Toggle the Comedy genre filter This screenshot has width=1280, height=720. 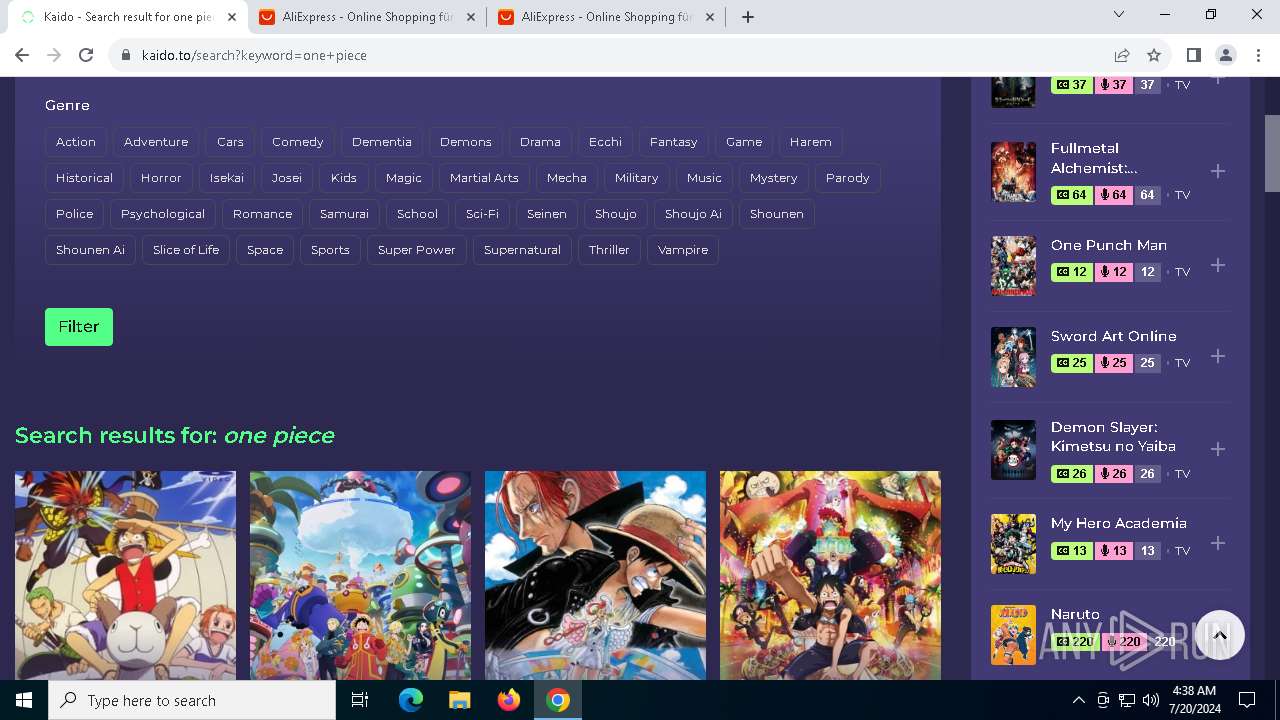click(x=298, y=142)
